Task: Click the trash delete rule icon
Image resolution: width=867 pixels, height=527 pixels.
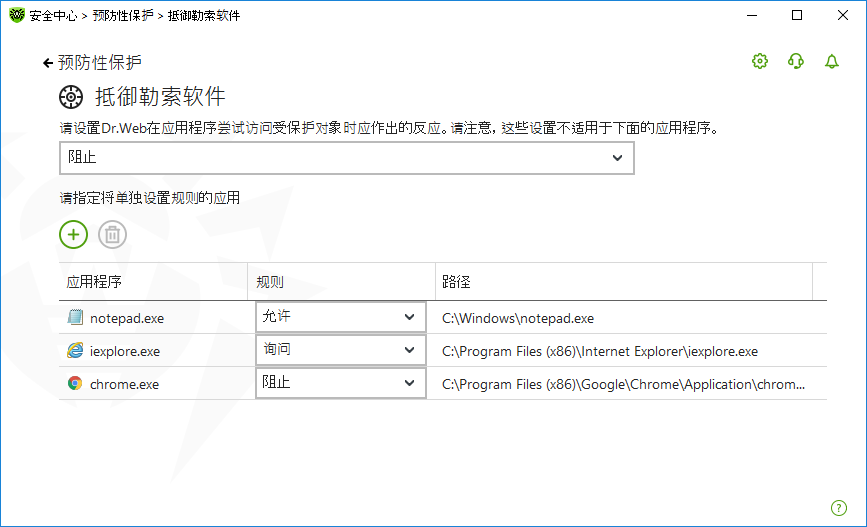Action: [113, 235]
